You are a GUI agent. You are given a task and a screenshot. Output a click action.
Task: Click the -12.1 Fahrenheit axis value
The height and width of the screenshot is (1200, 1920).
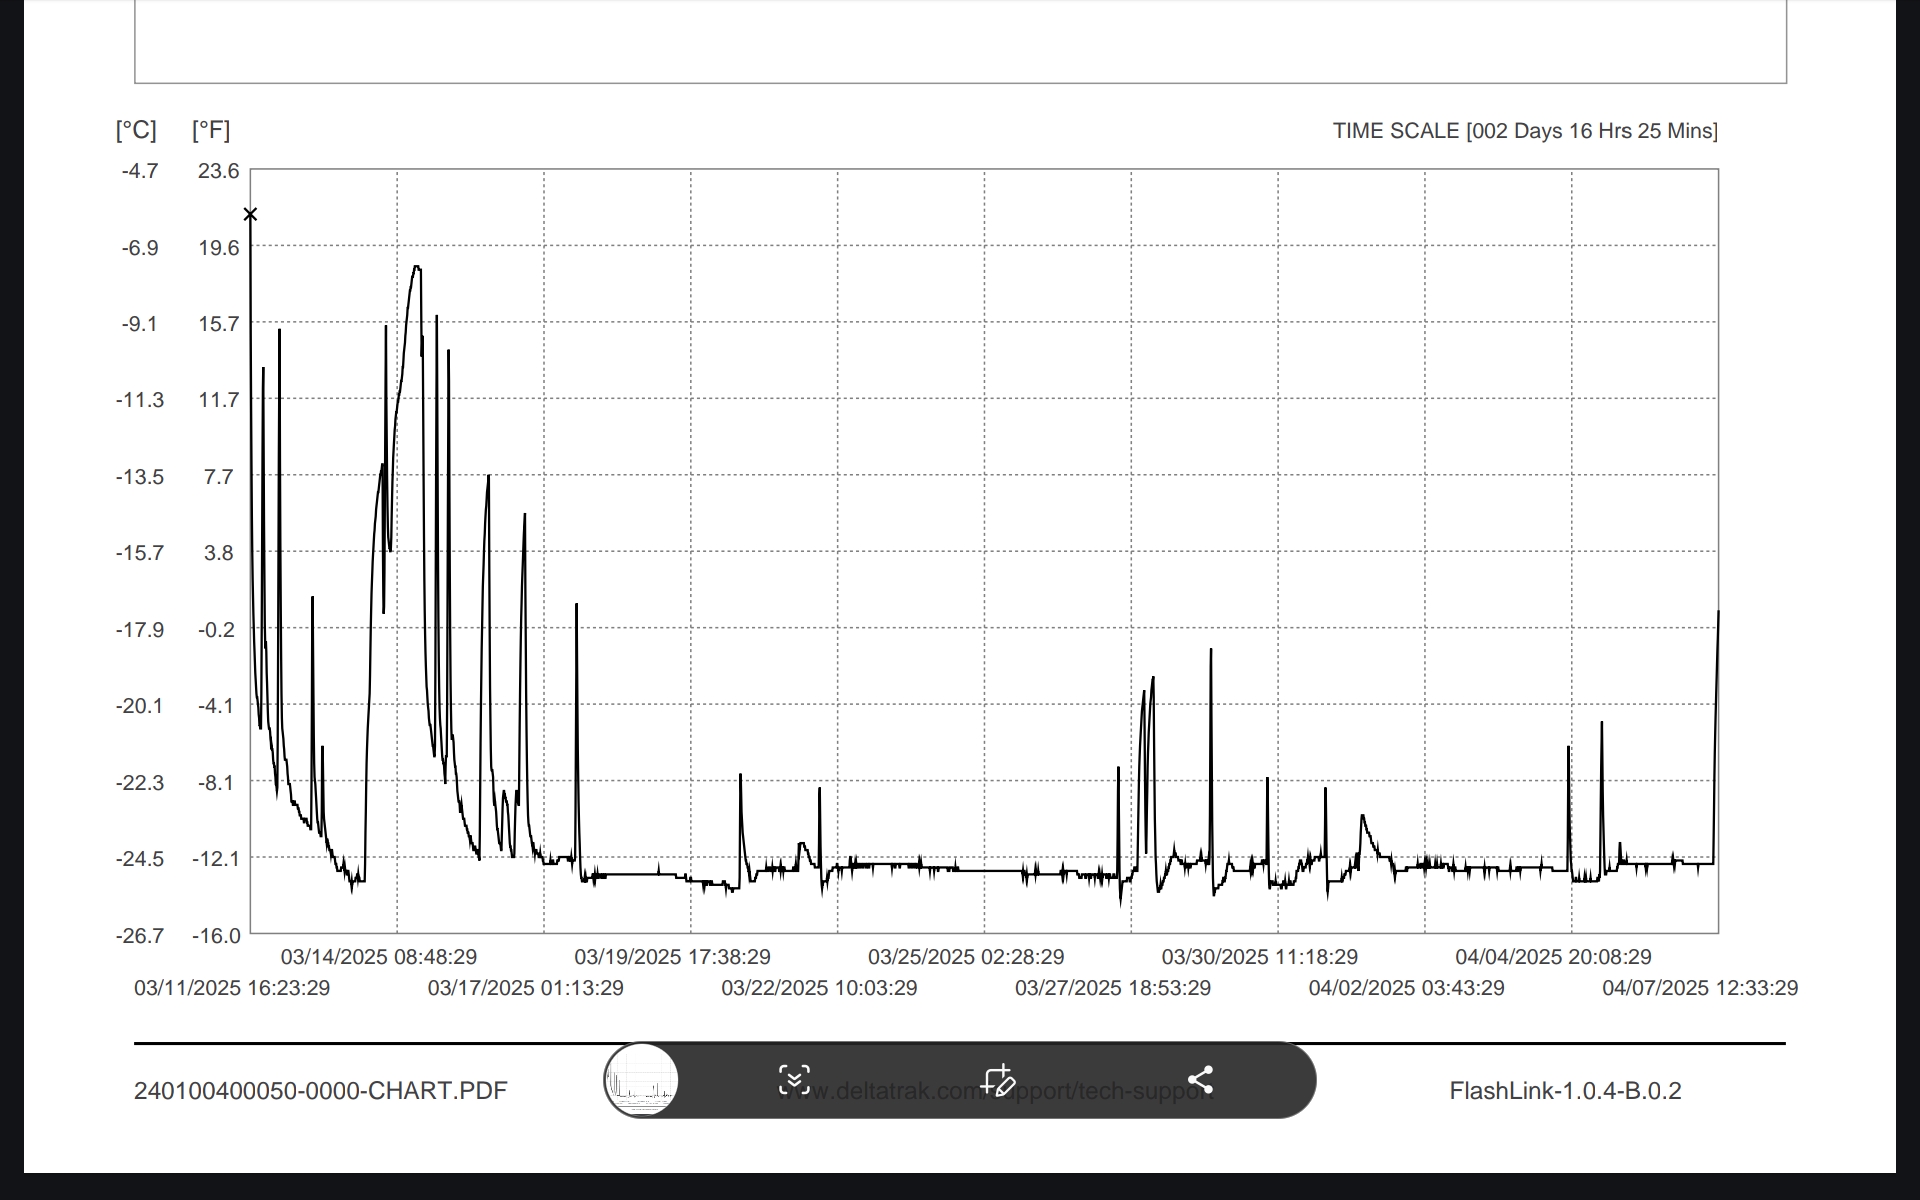coord(216,859)
